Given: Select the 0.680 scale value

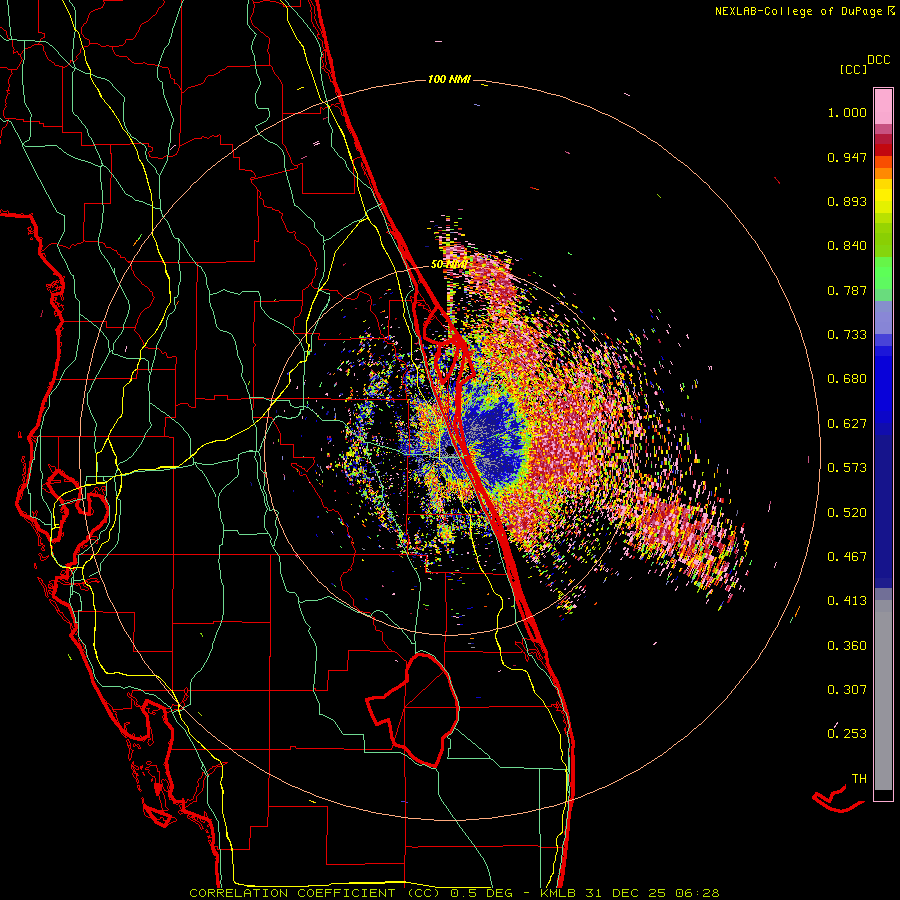Looking at the screenshot, I should [847, 379].
